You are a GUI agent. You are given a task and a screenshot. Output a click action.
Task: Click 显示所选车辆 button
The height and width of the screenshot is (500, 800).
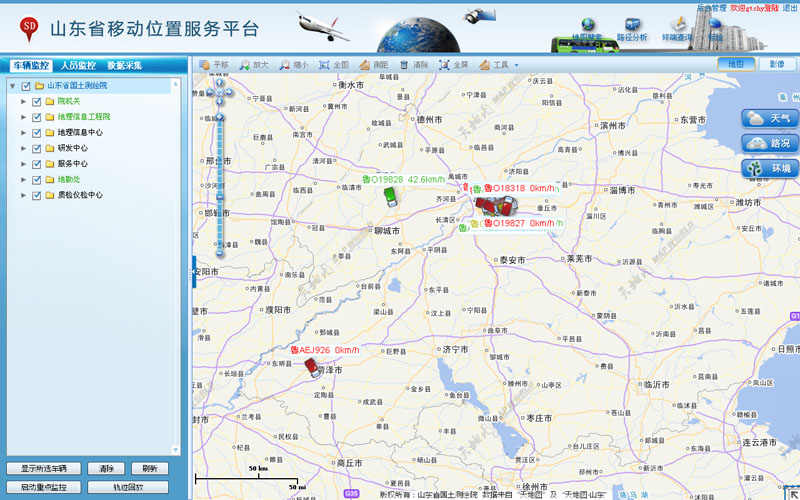coord(44,468)
